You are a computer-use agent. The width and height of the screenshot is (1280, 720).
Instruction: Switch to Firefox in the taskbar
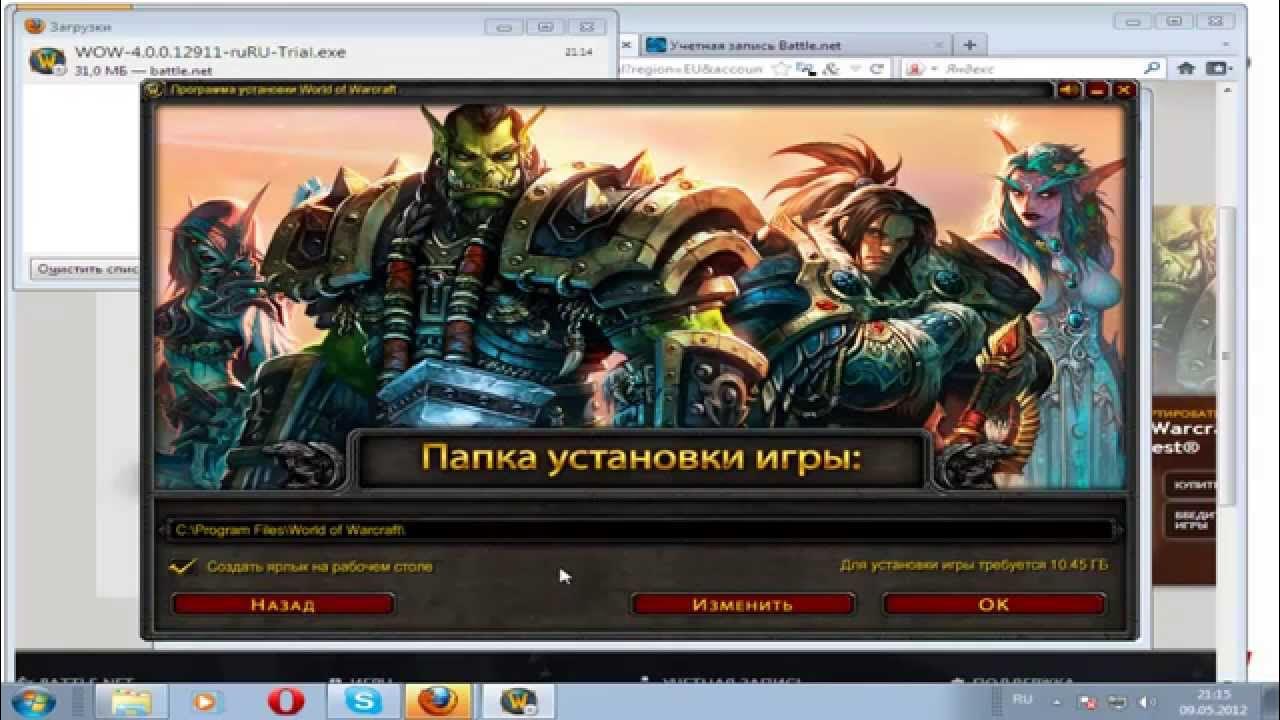tap(438, 701)
